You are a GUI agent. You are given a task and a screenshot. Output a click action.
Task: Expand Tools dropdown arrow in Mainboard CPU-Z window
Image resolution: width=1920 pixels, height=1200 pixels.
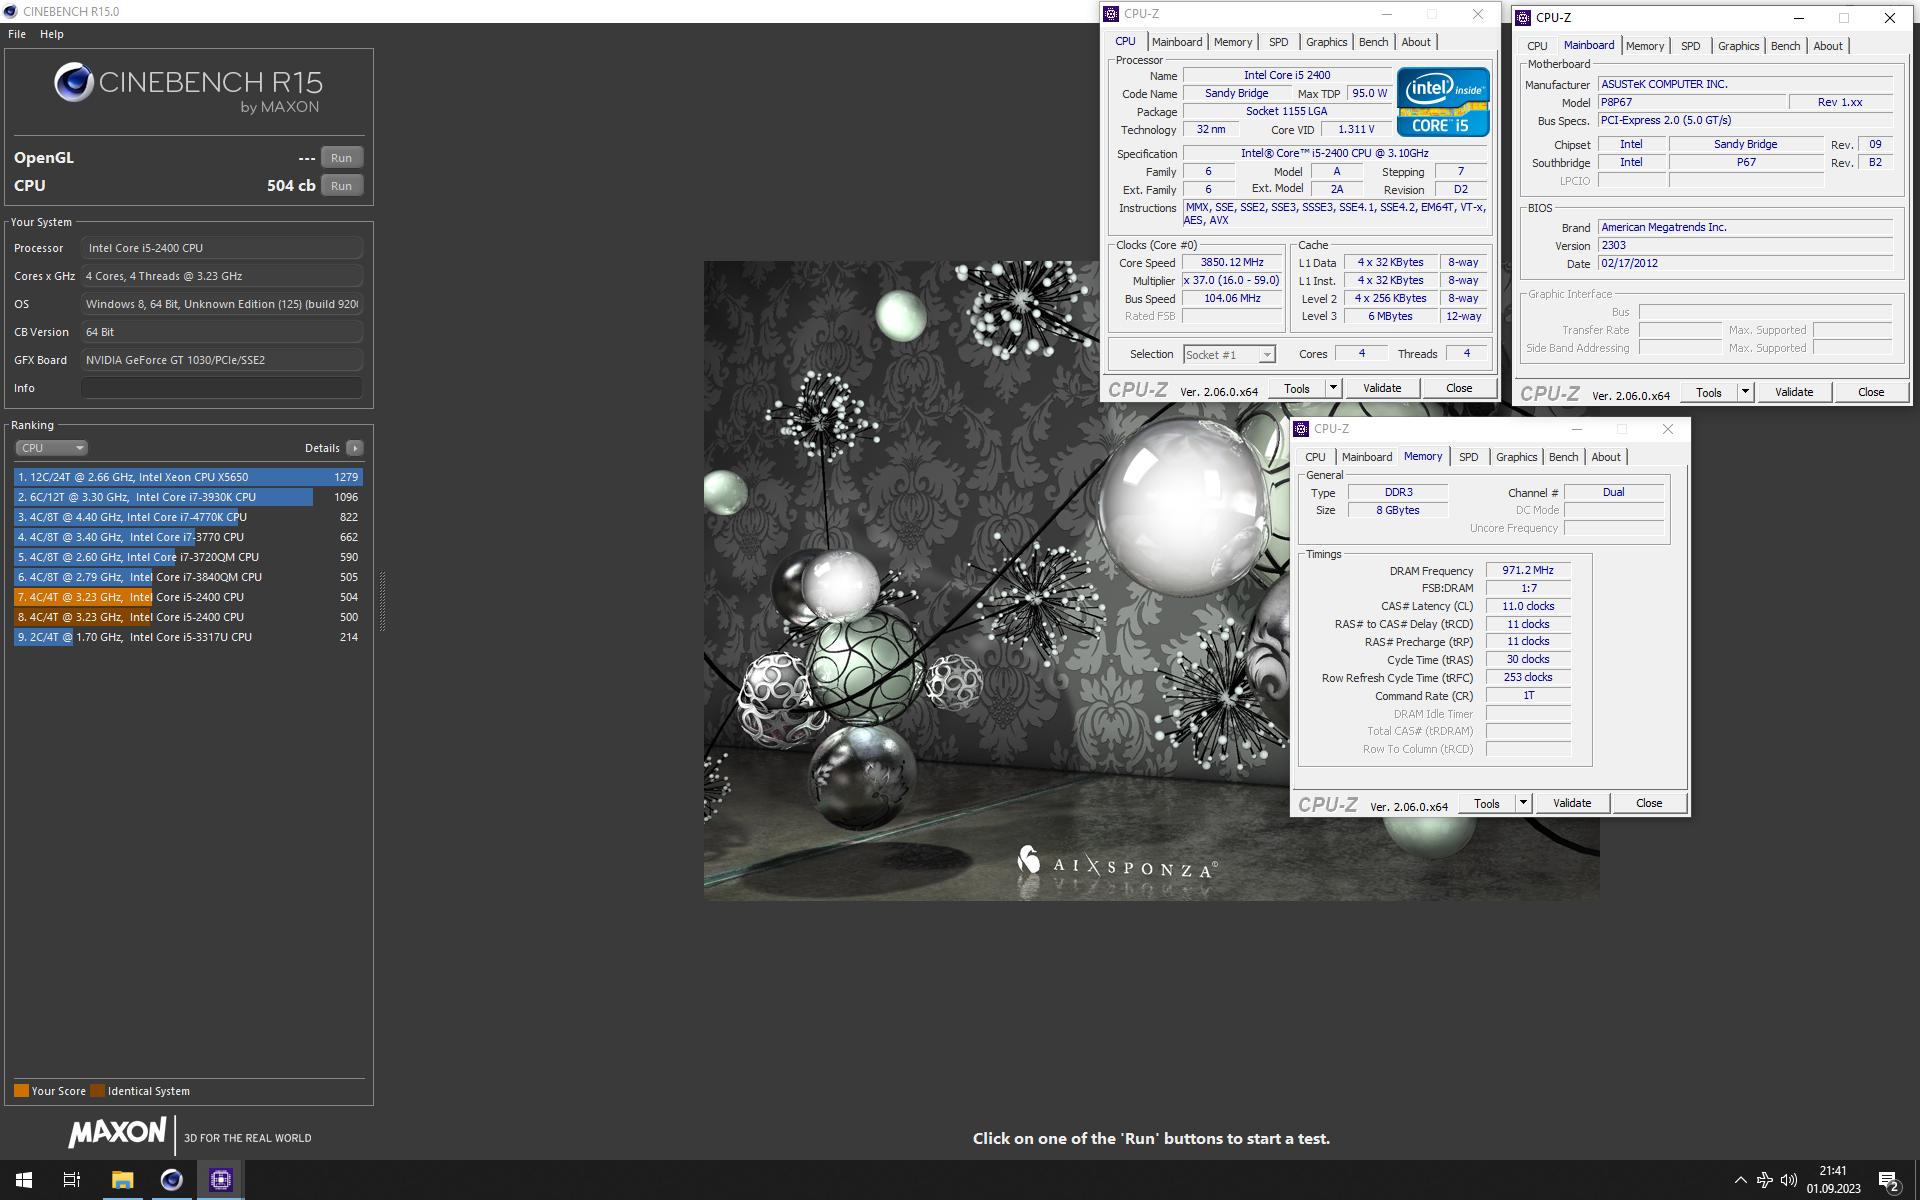(x=1745, y=392)
